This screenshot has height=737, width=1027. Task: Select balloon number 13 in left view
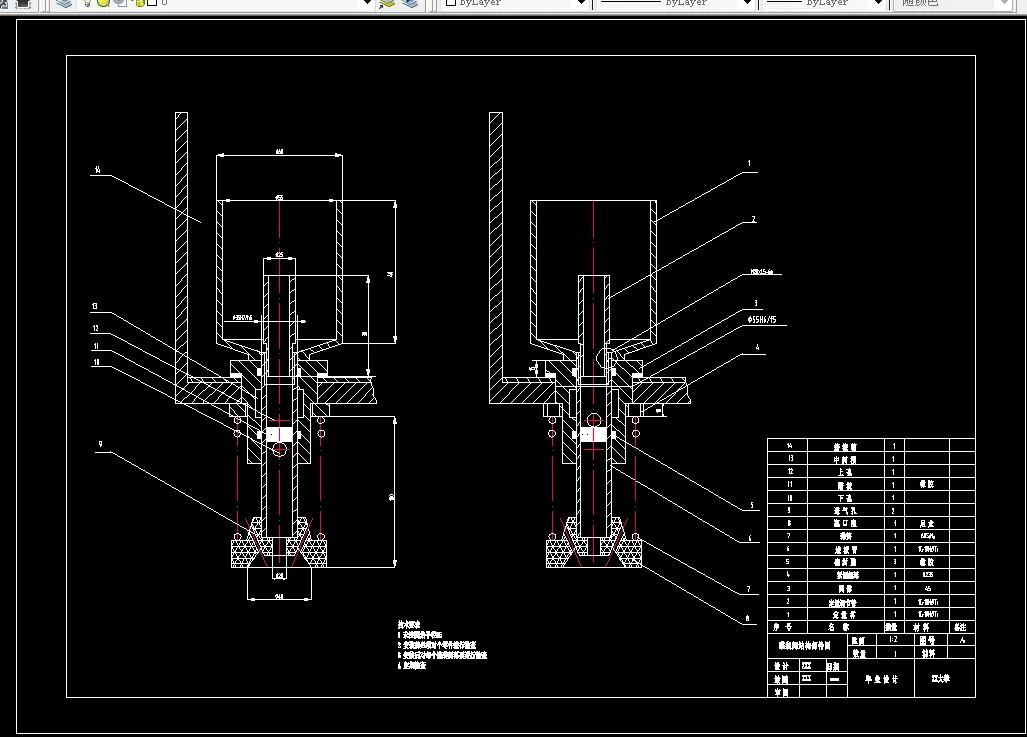[95, 307]
